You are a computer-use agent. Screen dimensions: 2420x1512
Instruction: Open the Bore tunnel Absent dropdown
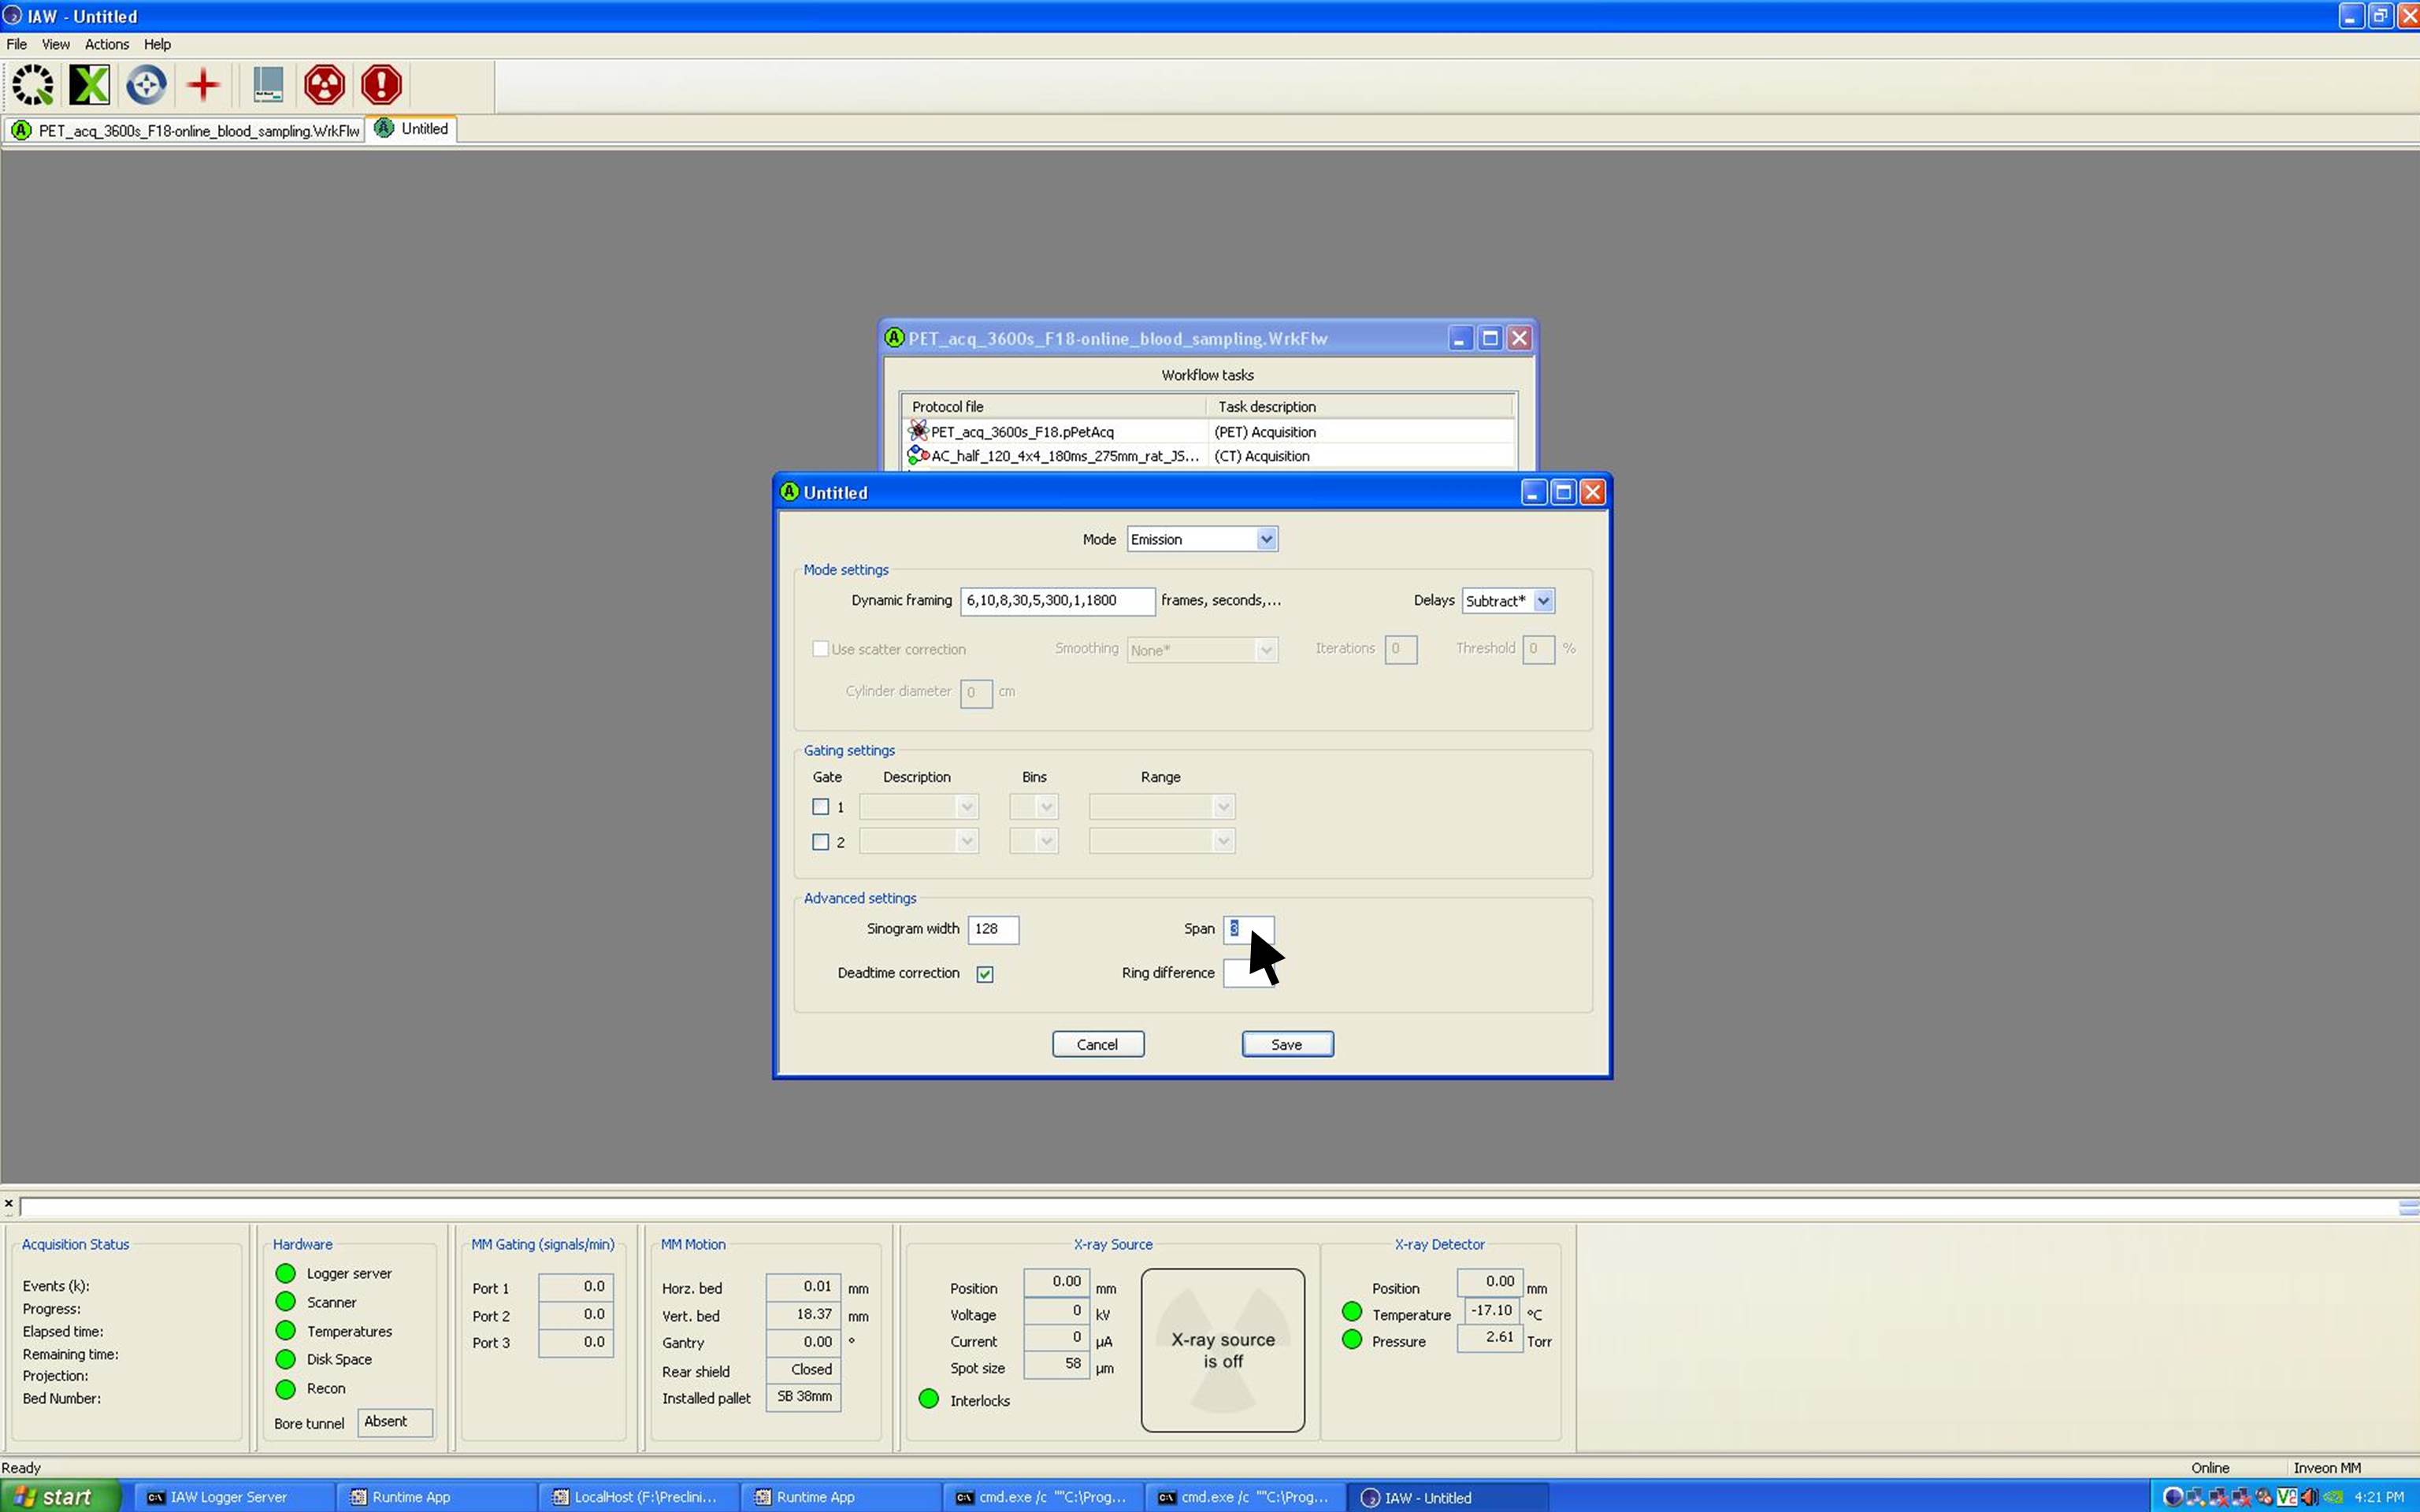[394, 1422]
